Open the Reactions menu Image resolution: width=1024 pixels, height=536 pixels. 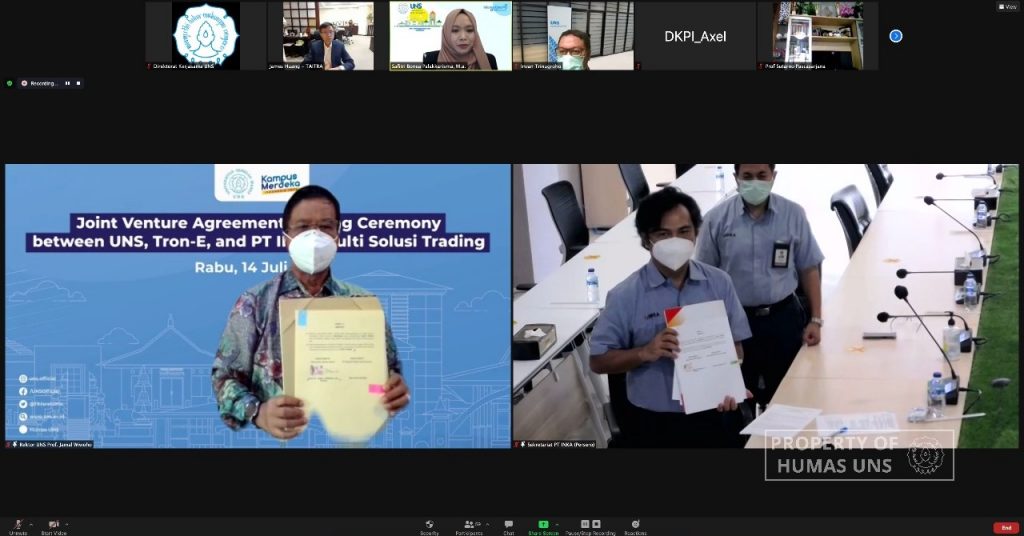pos(635,528)
